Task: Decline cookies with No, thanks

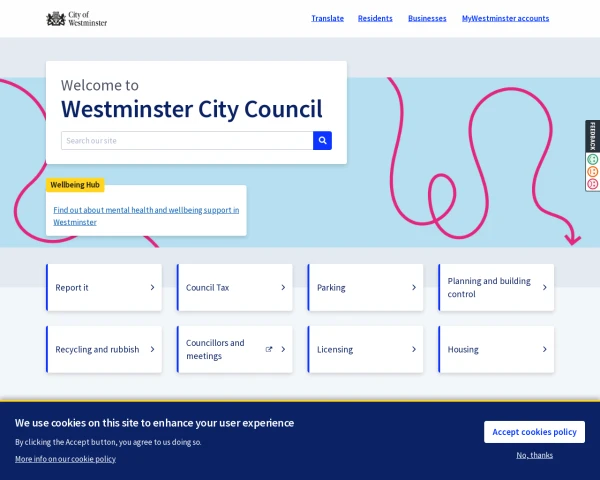Action: [535, 455]
